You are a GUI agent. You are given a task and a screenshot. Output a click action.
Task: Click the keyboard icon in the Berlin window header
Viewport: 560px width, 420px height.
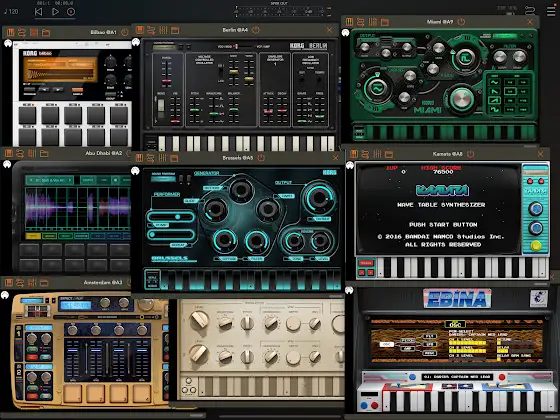coord(140,30)
